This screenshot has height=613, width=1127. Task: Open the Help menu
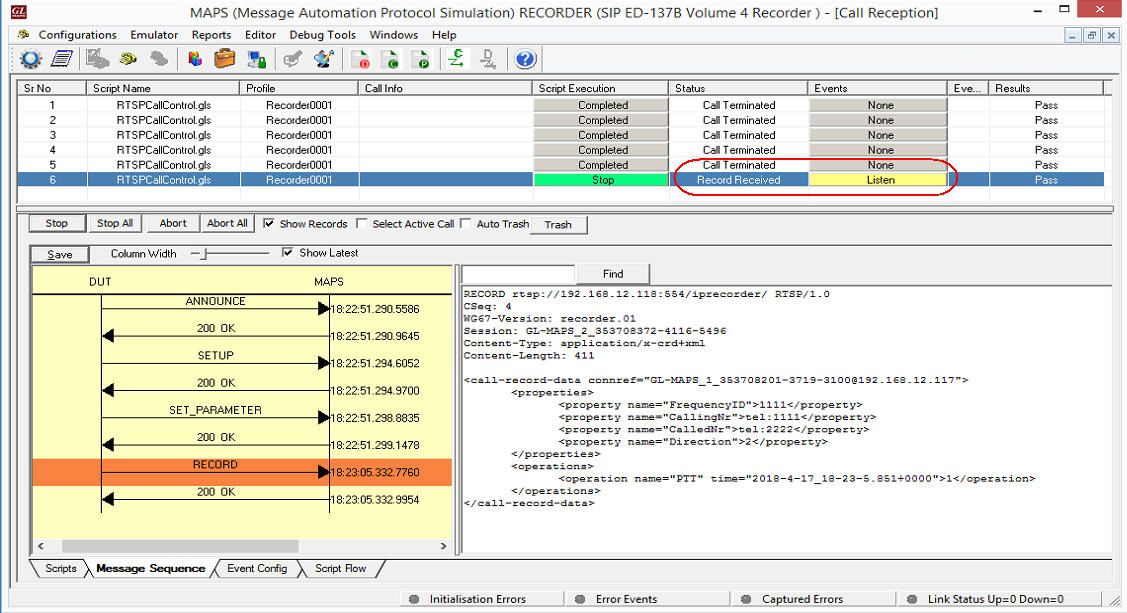click(444, 34)
